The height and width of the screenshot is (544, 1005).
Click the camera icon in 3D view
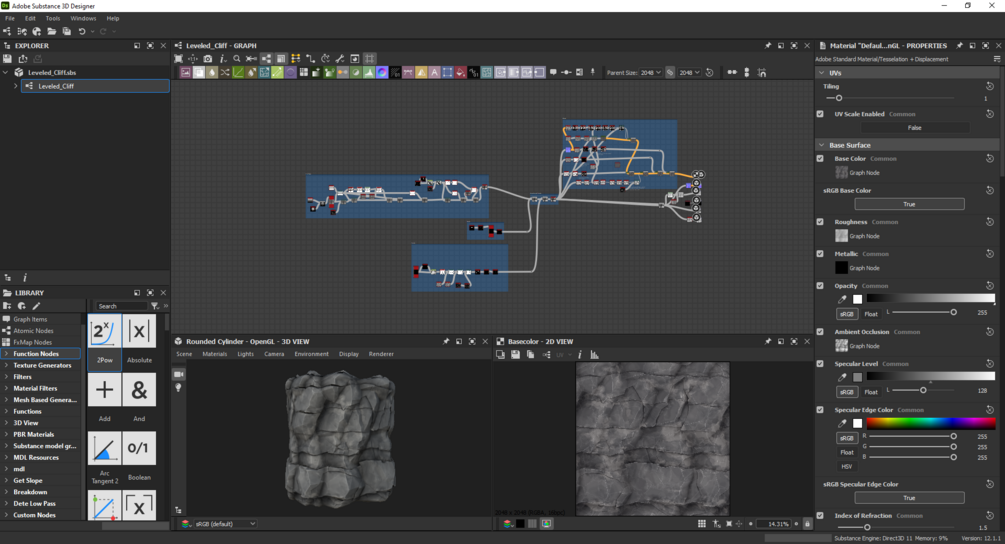tap(179, 374)
